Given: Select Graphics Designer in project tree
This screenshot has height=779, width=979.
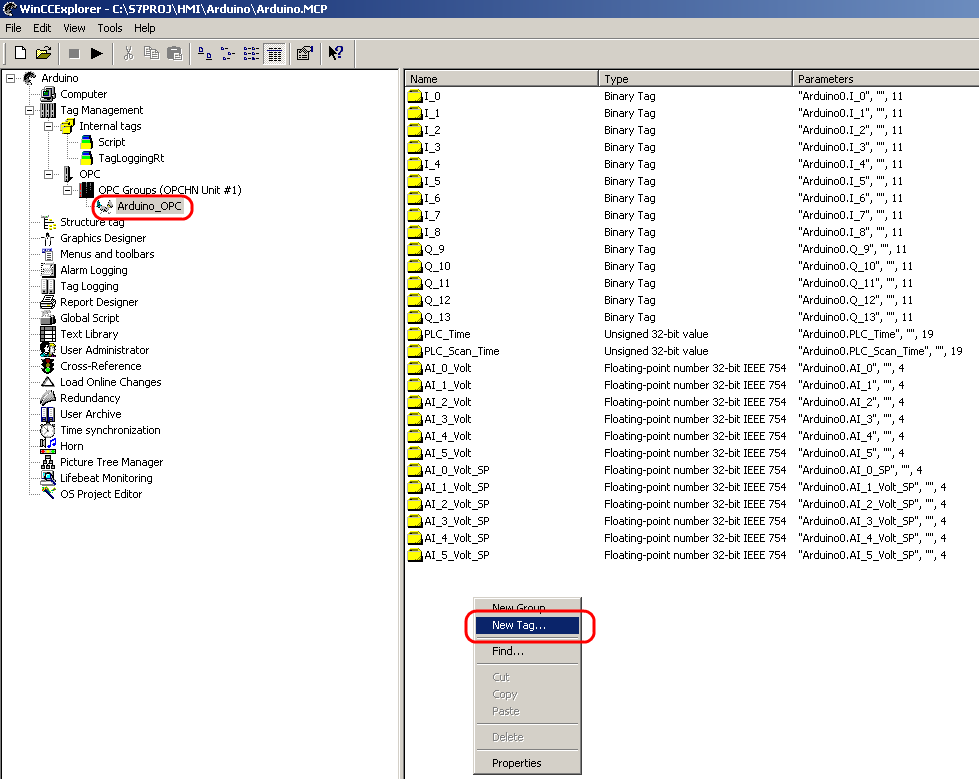Looking at the screenshot, I should [x=103, y=238].
